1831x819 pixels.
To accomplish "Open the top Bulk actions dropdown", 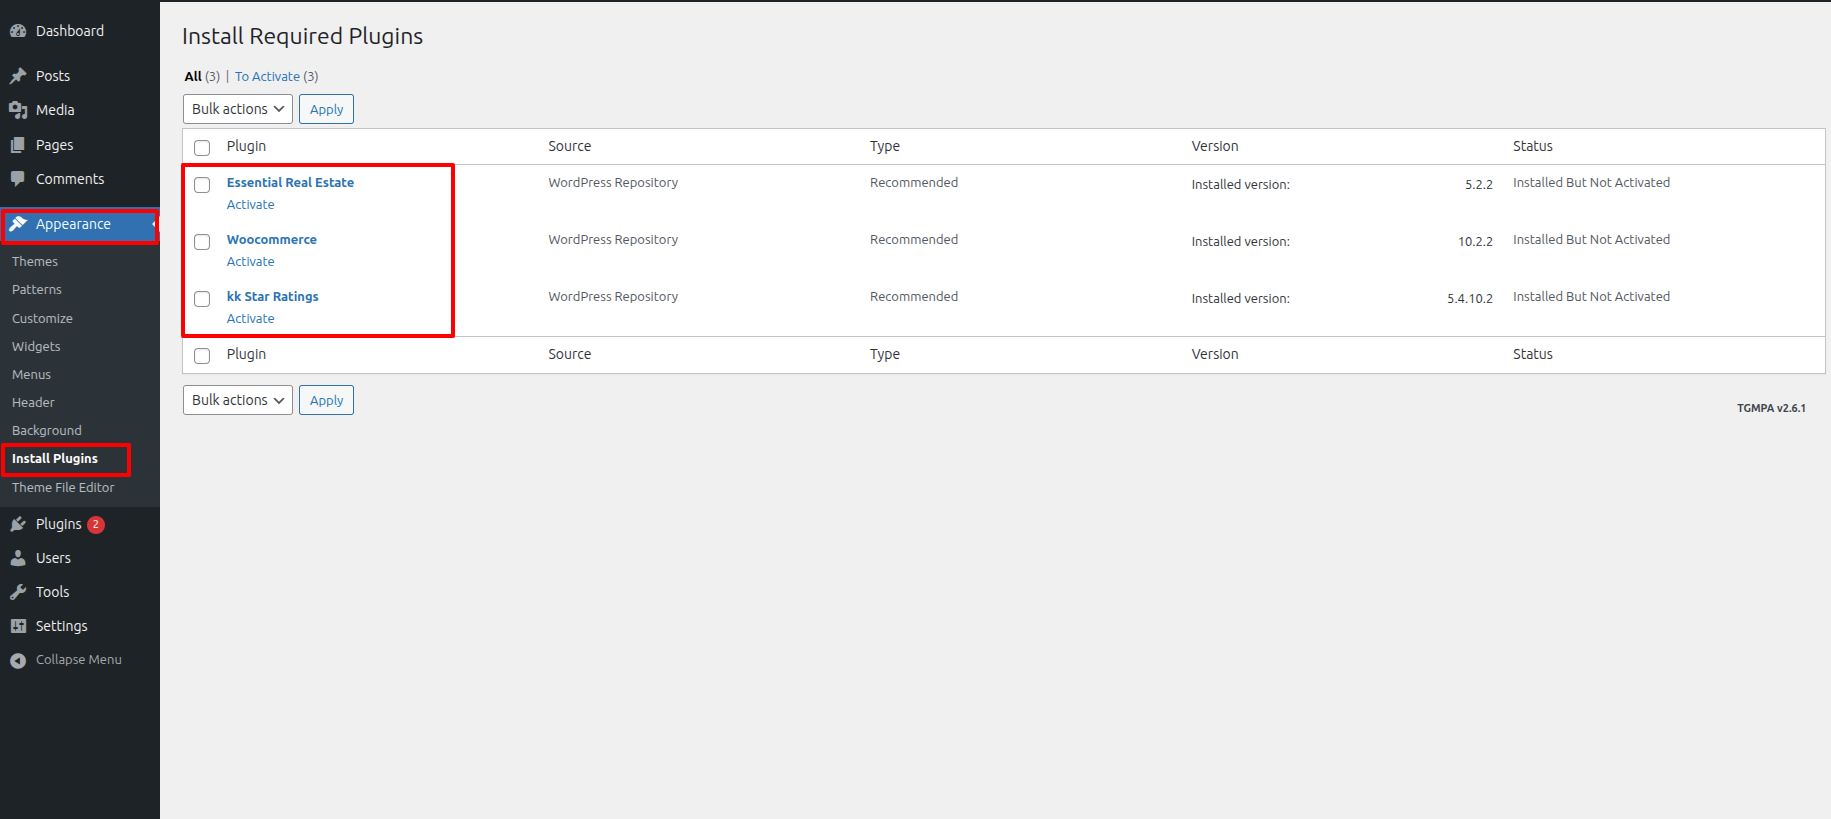I will pos(238,109).
